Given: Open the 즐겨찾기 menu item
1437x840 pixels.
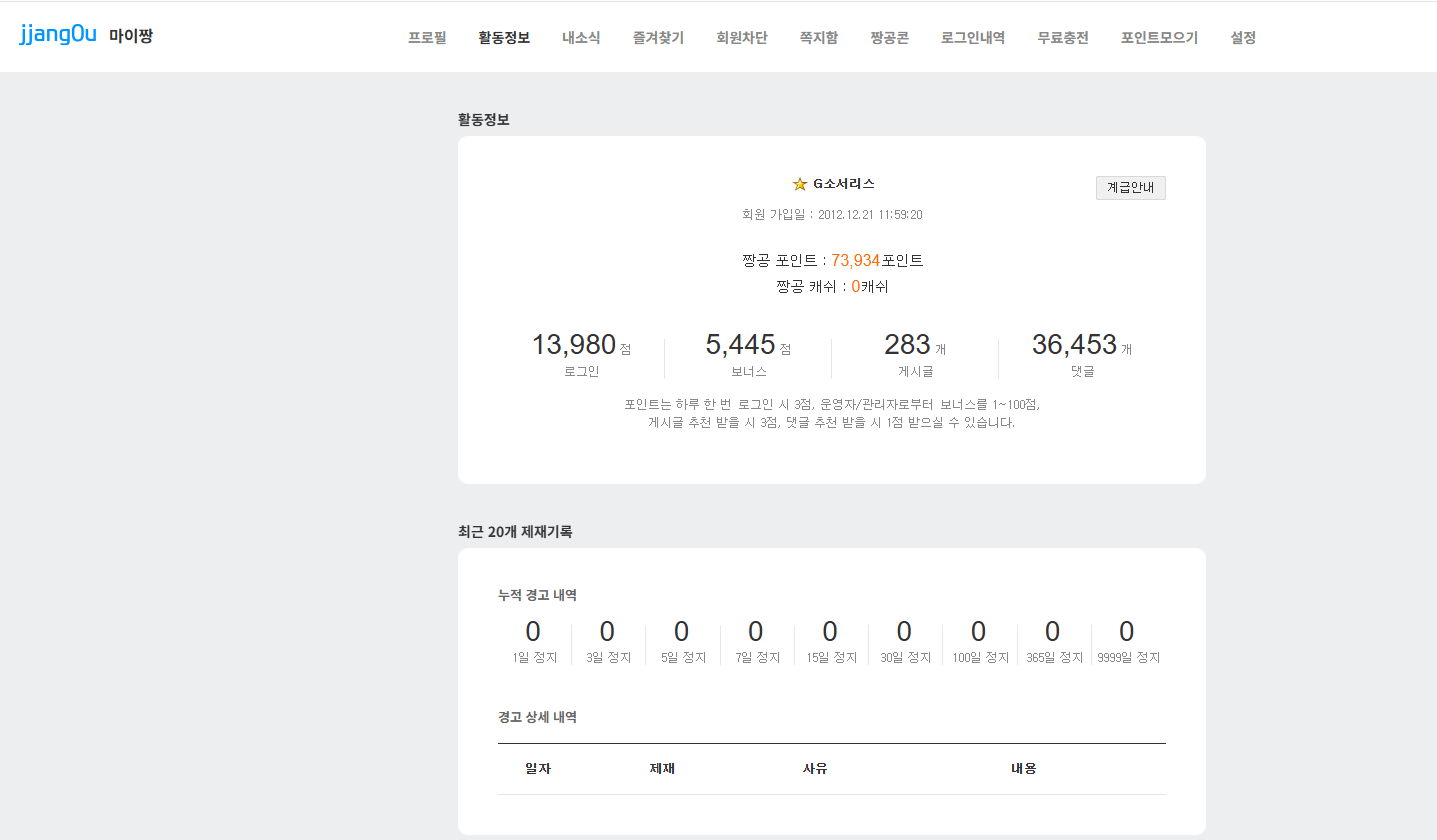Looking at the screenshot, I should (x=658, y=38).
